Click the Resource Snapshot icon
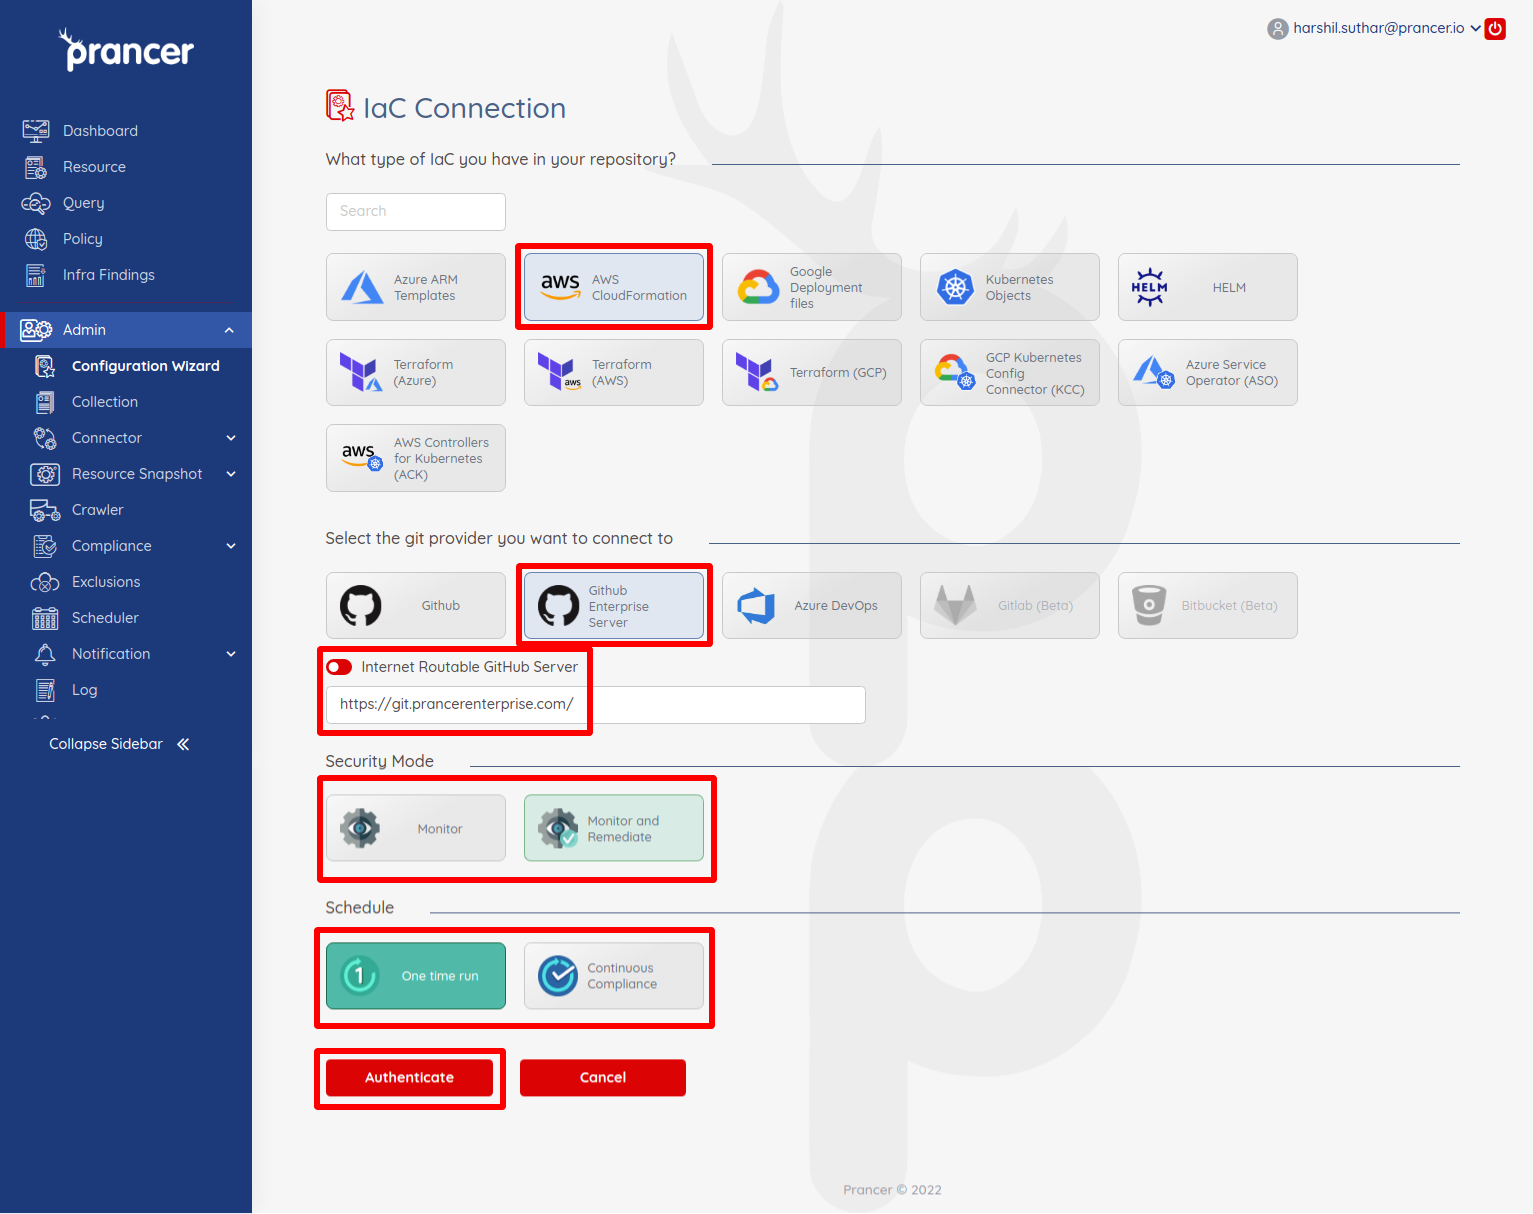This screenshot has height=1214, width=1533. [45, 474]
